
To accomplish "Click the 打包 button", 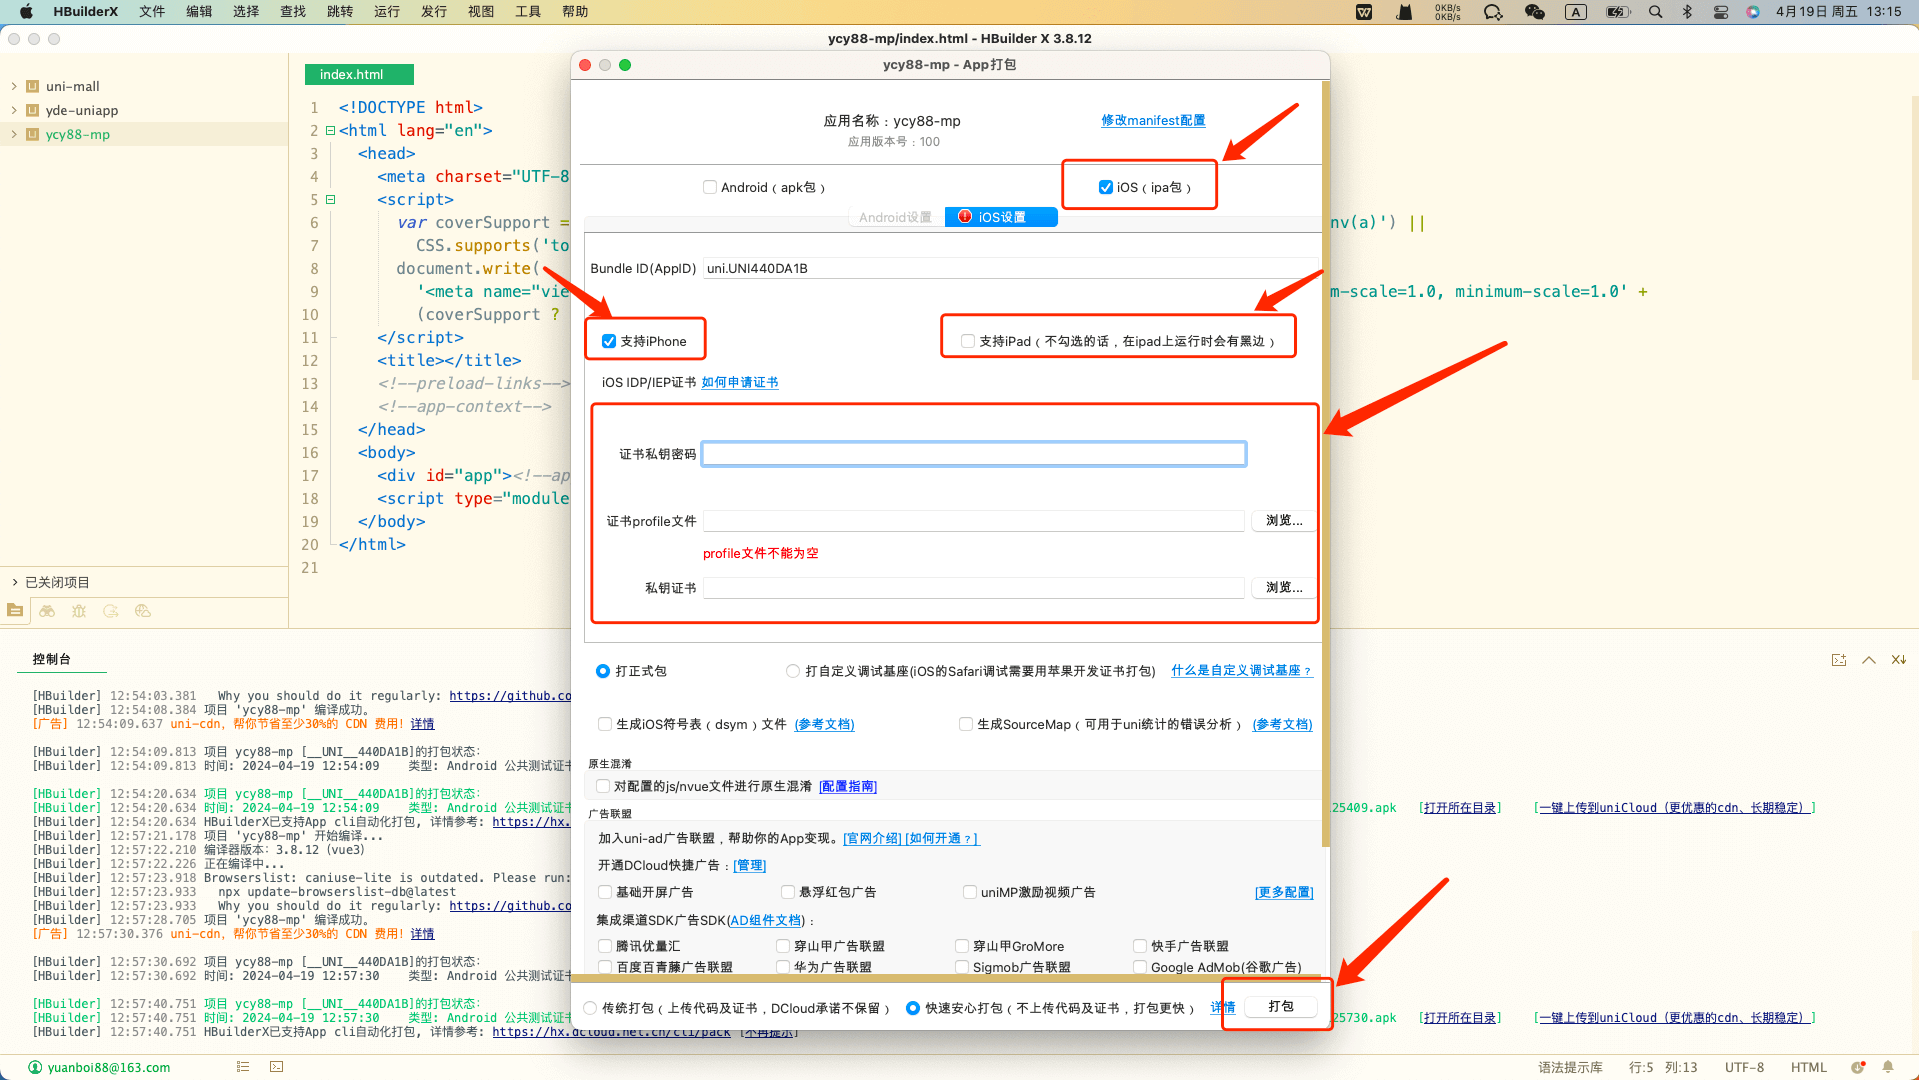I will coord(1280,1006).
